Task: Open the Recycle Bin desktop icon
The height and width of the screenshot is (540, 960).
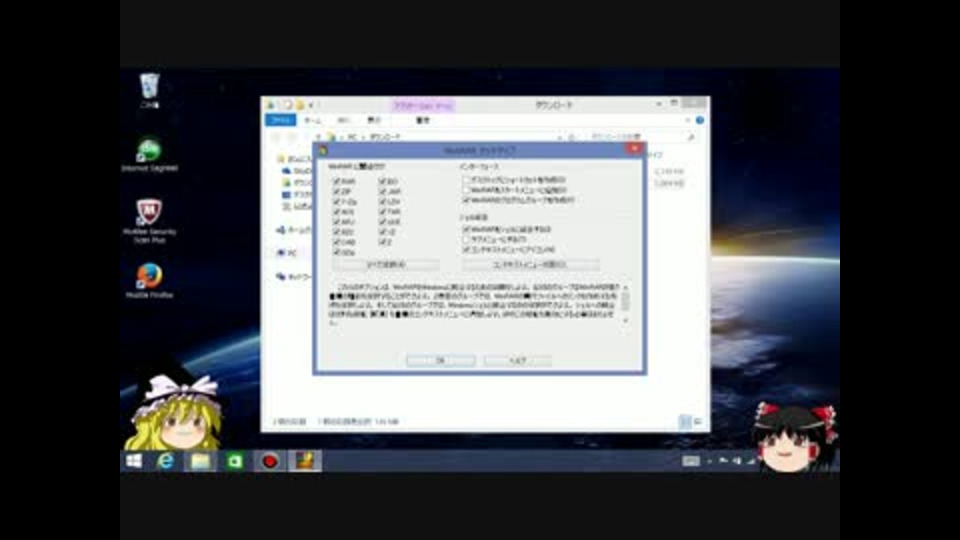Action: (x=149, y=91)
